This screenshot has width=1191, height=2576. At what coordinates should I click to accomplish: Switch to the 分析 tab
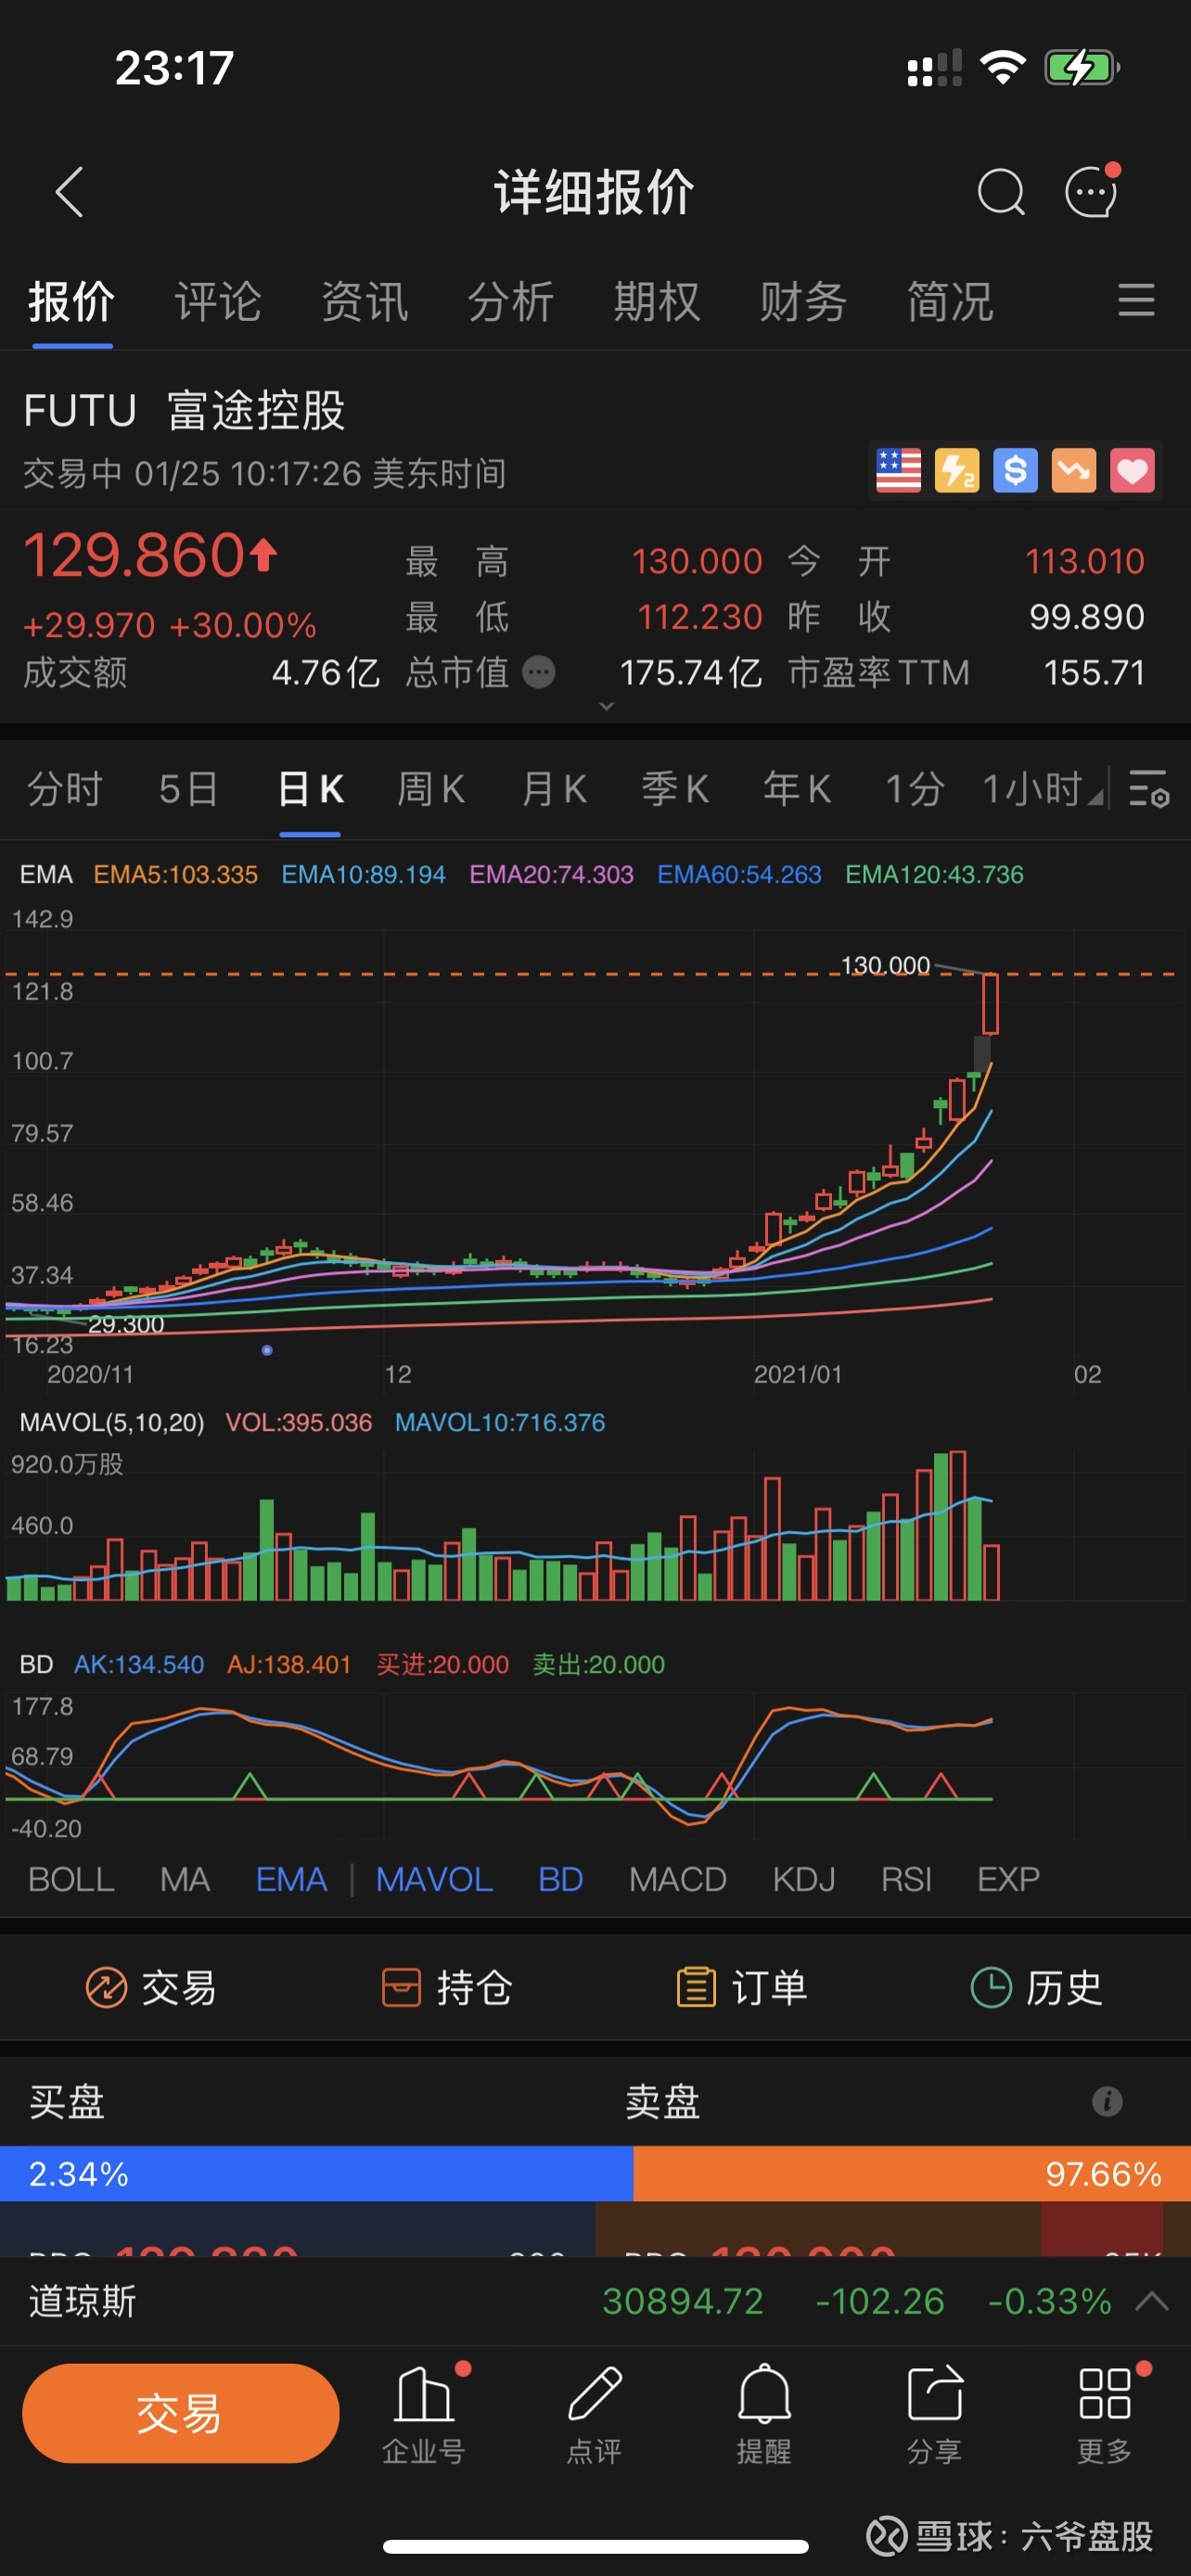tap(511, 301)
